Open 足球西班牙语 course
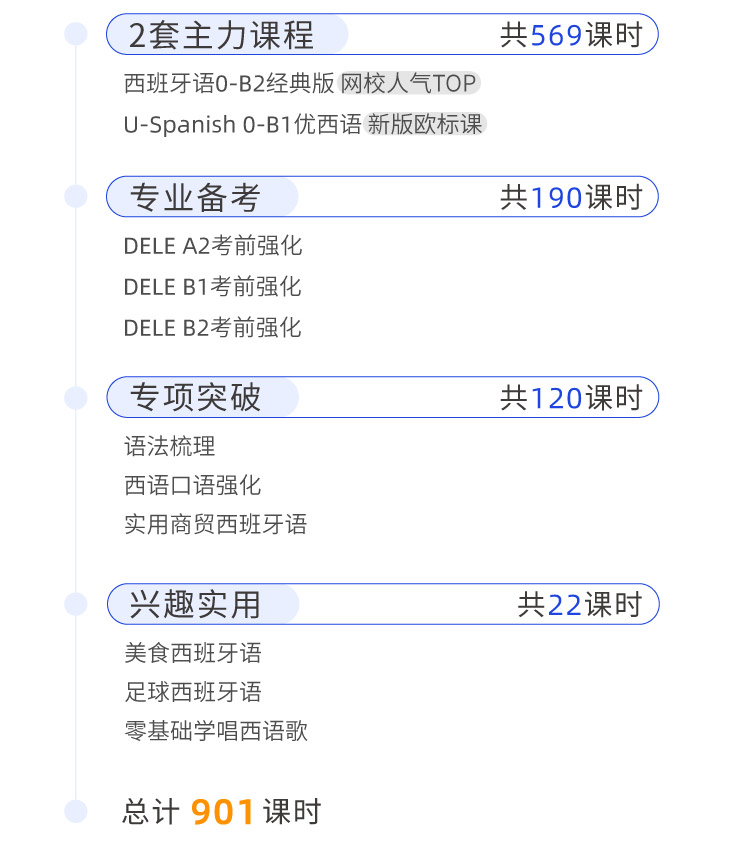Viewport: 750px width, 867px height. pos(192,692)
